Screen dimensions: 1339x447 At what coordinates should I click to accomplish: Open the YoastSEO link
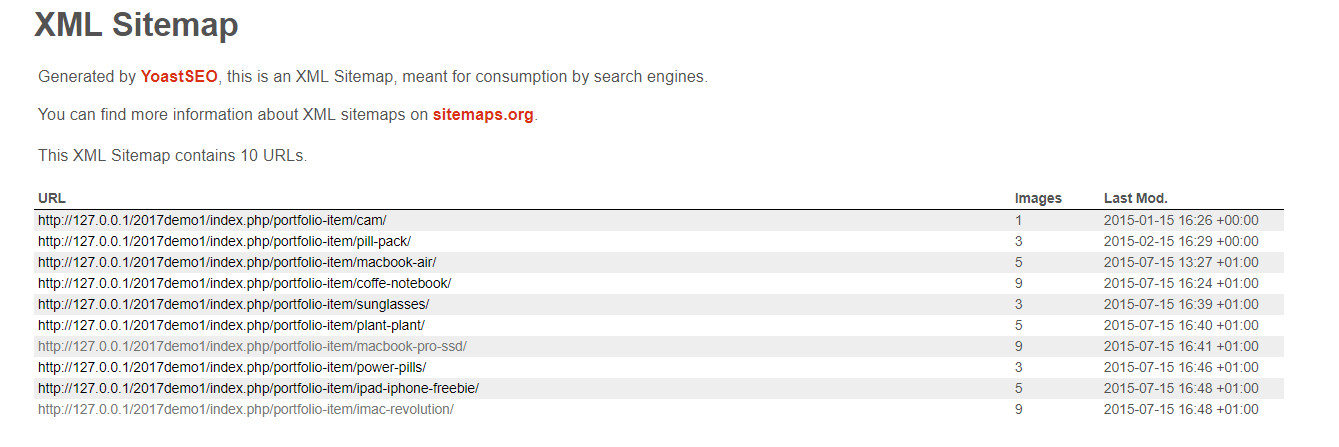tap(179, 77)
